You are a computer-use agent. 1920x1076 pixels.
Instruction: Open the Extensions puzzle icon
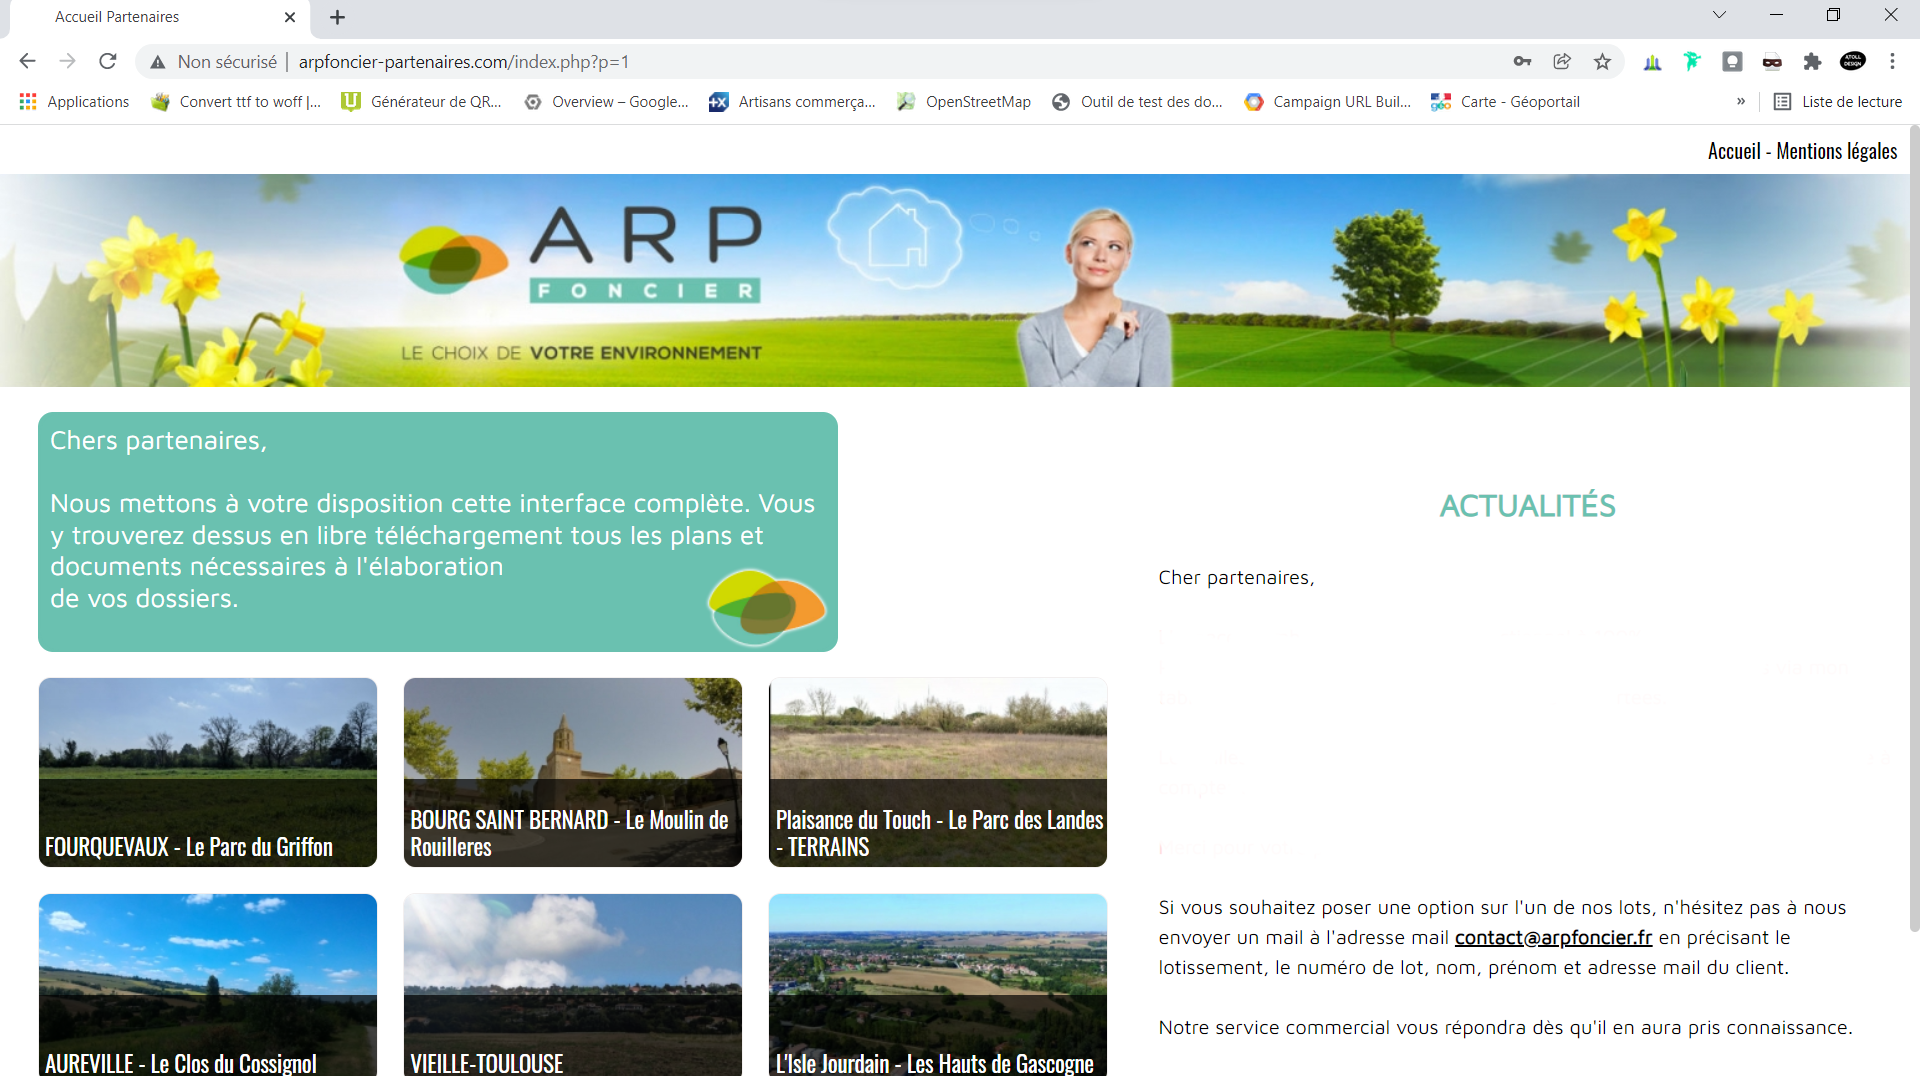[x=1812, y=62]
